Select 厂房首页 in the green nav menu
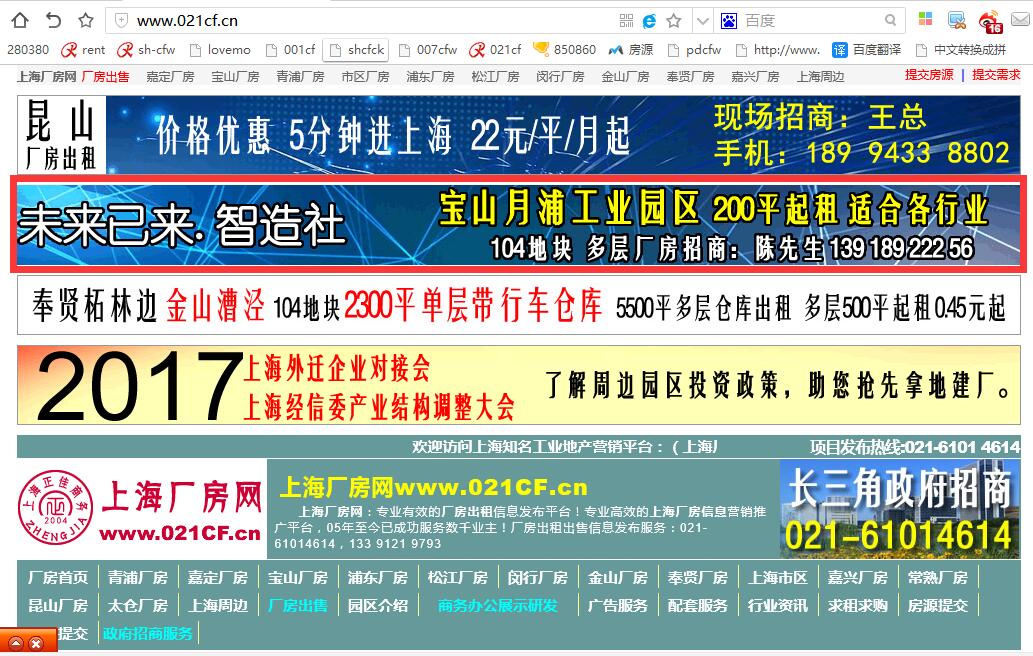The image size is (1033, 656). tap(58, 578)
